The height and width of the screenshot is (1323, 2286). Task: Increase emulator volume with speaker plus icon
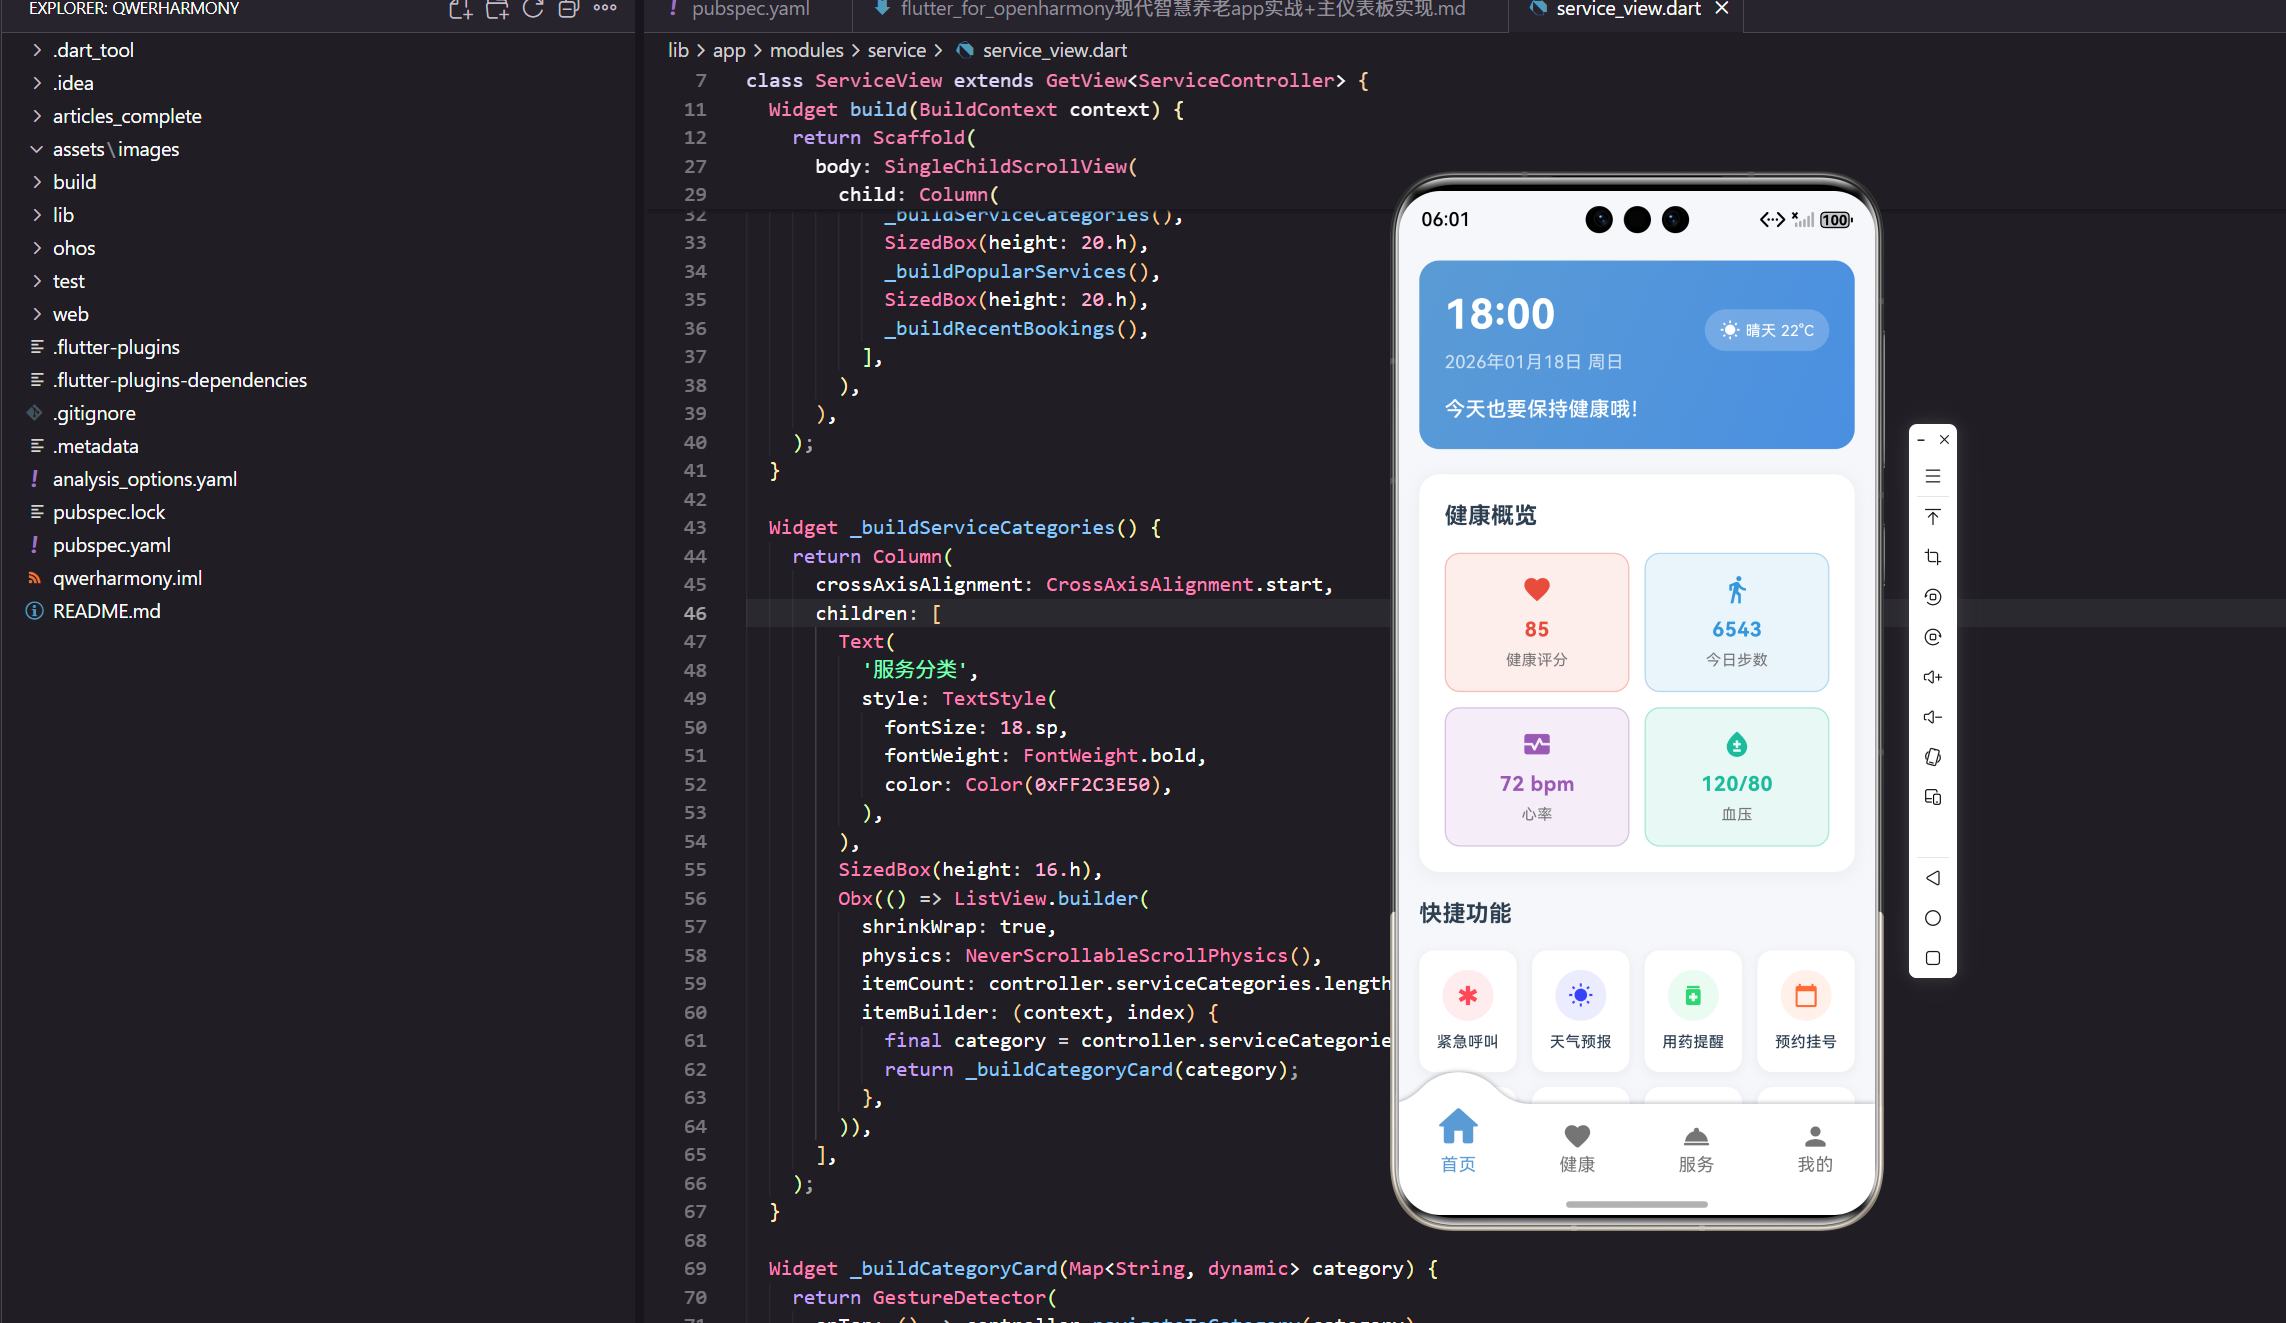(1932, 677)
